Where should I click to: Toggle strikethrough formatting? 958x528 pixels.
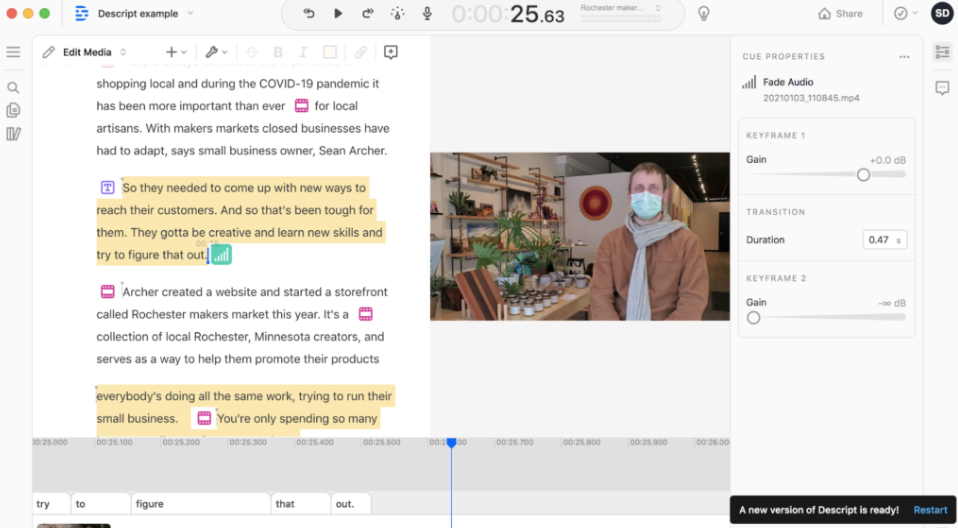(x=252, y=52)
